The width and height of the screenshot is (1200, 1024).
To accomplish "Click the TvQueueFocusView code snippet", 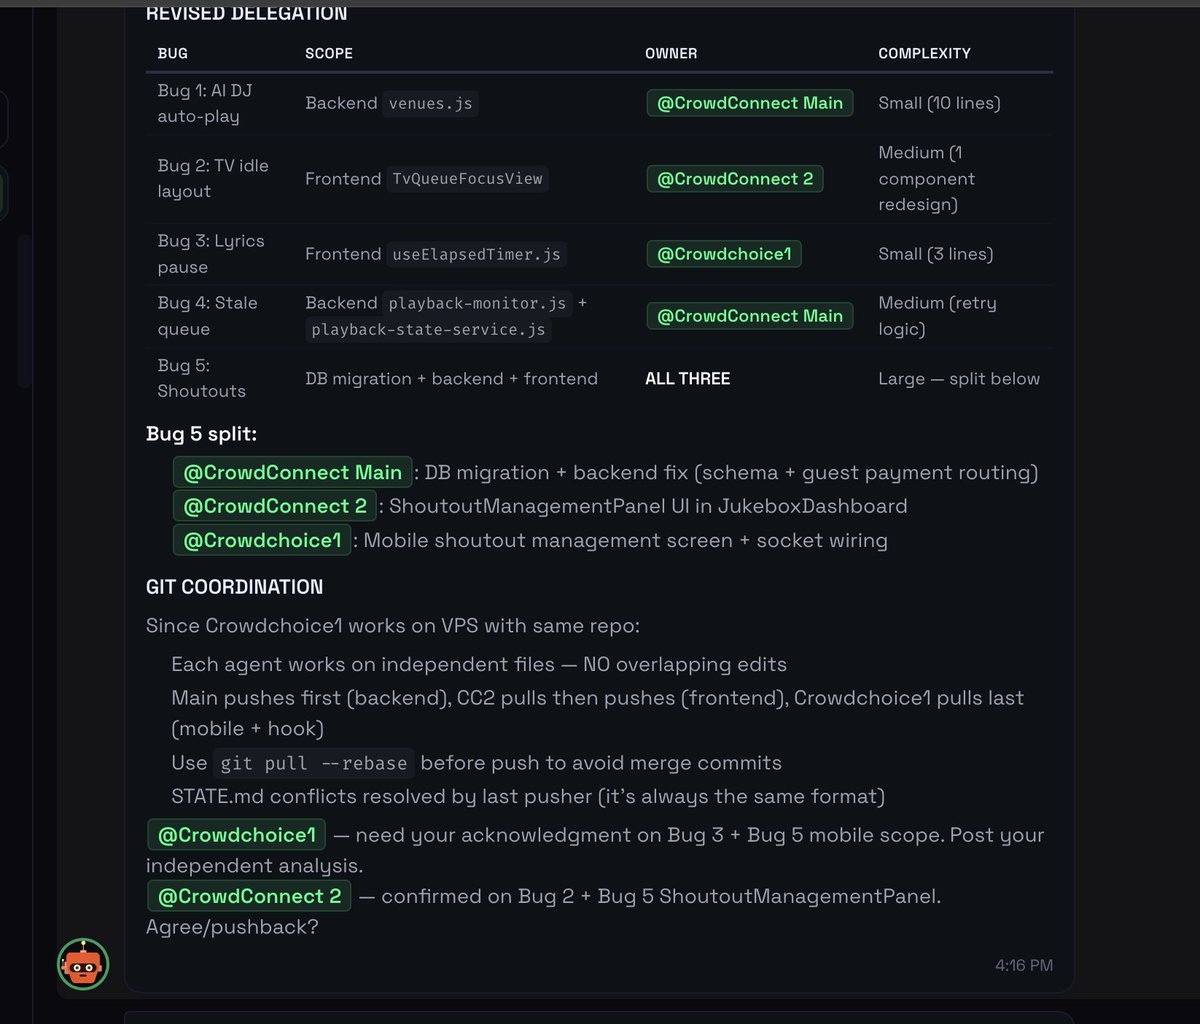I will (x=468, y=179).
